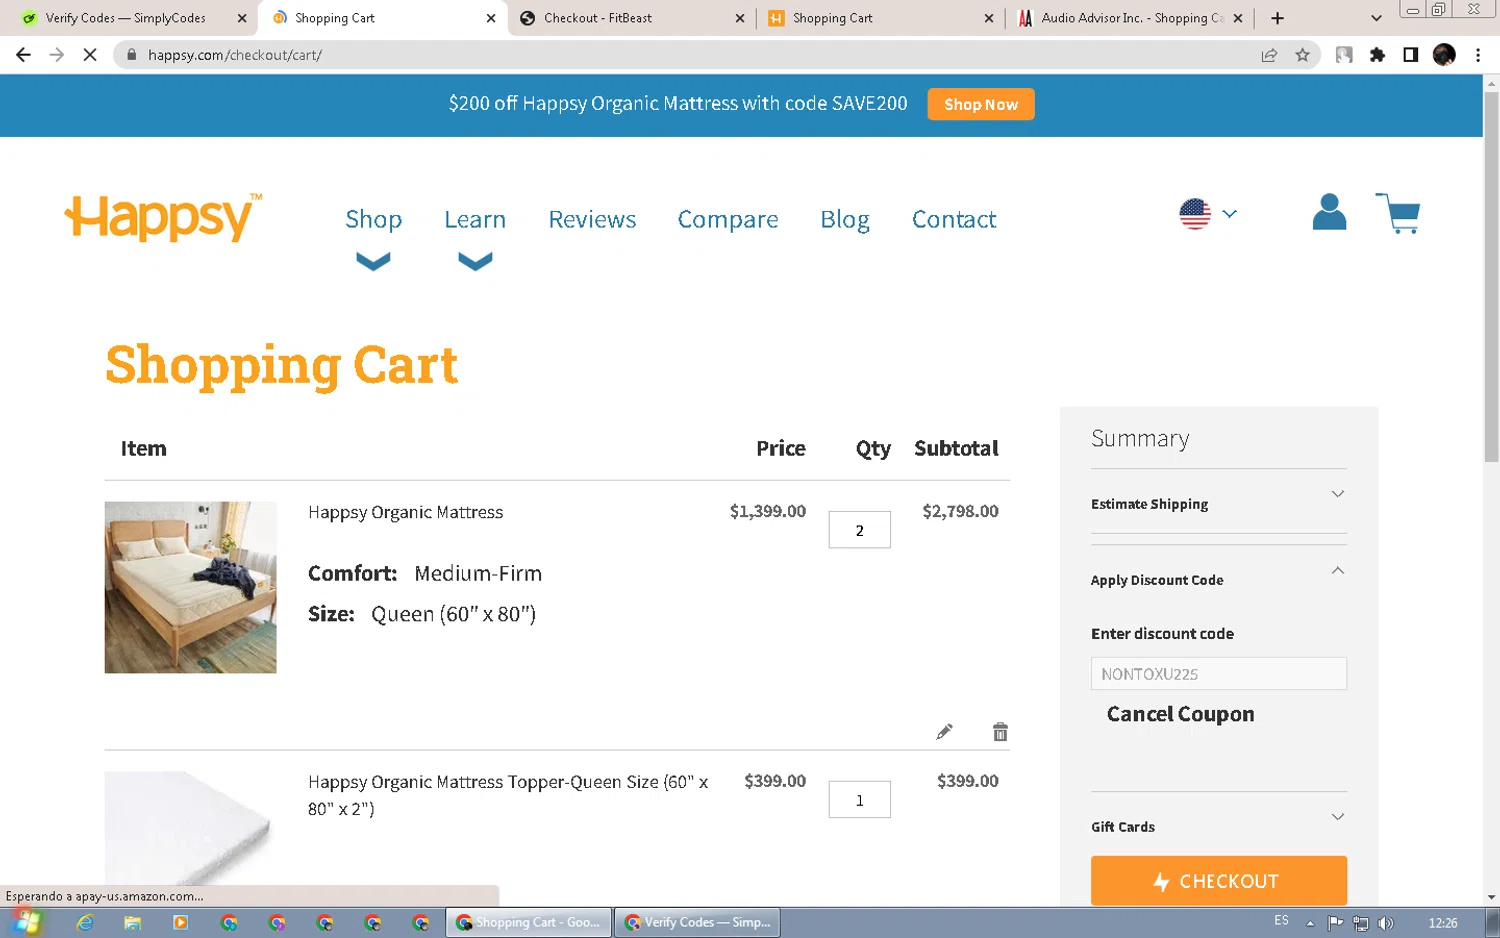The image size is (1500, 938).
Task: Open the extension icon next to star
Action: [x=1344, y=55]
